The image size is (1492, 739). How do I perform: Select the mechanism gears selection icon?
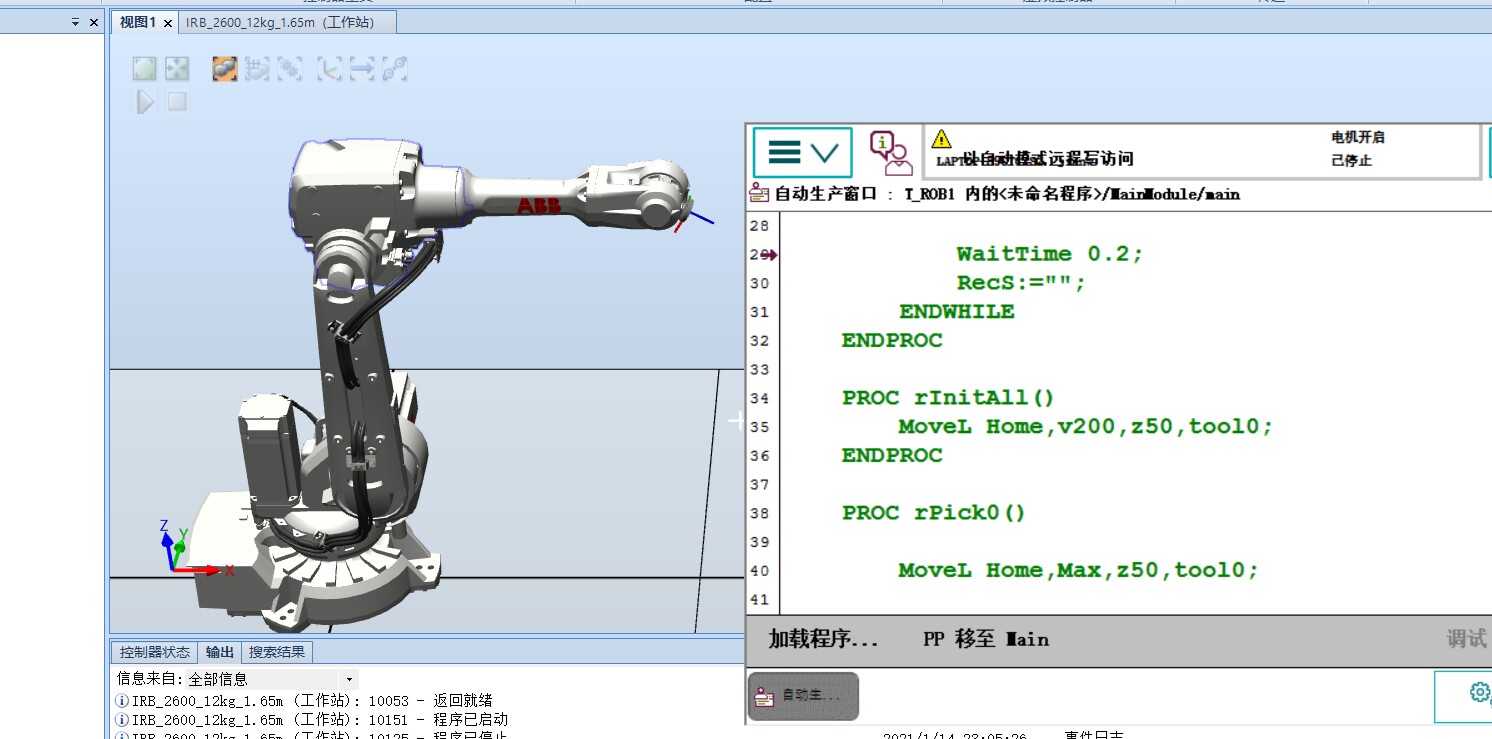click(289, 68)
